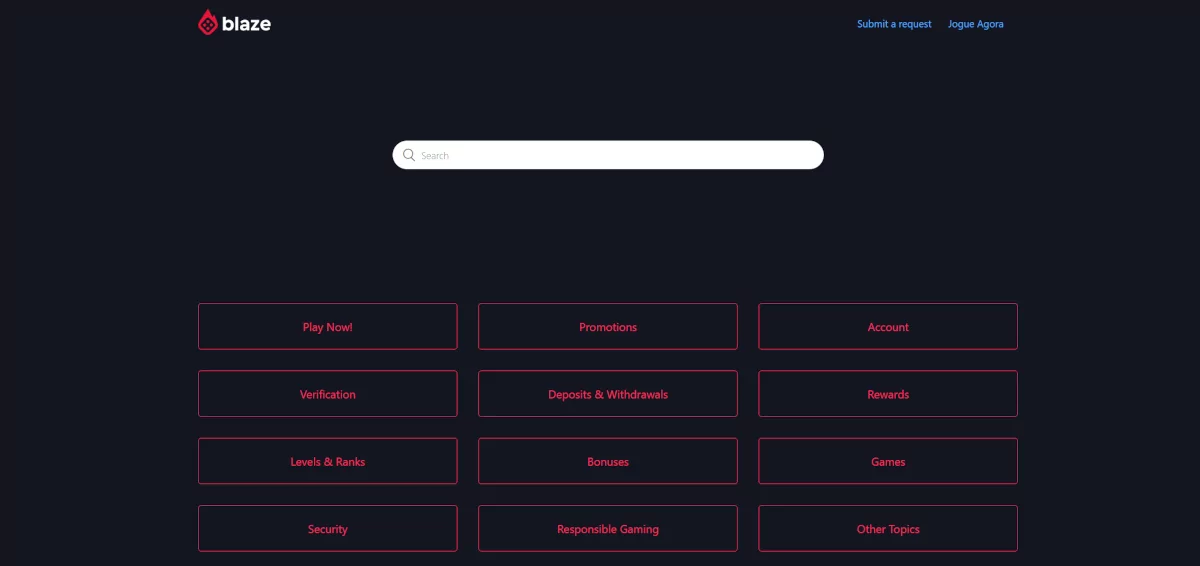The width and height of the screenshot is (1200, 566).
Task: Go to the Account help category
Action: (x=888, y=327)
